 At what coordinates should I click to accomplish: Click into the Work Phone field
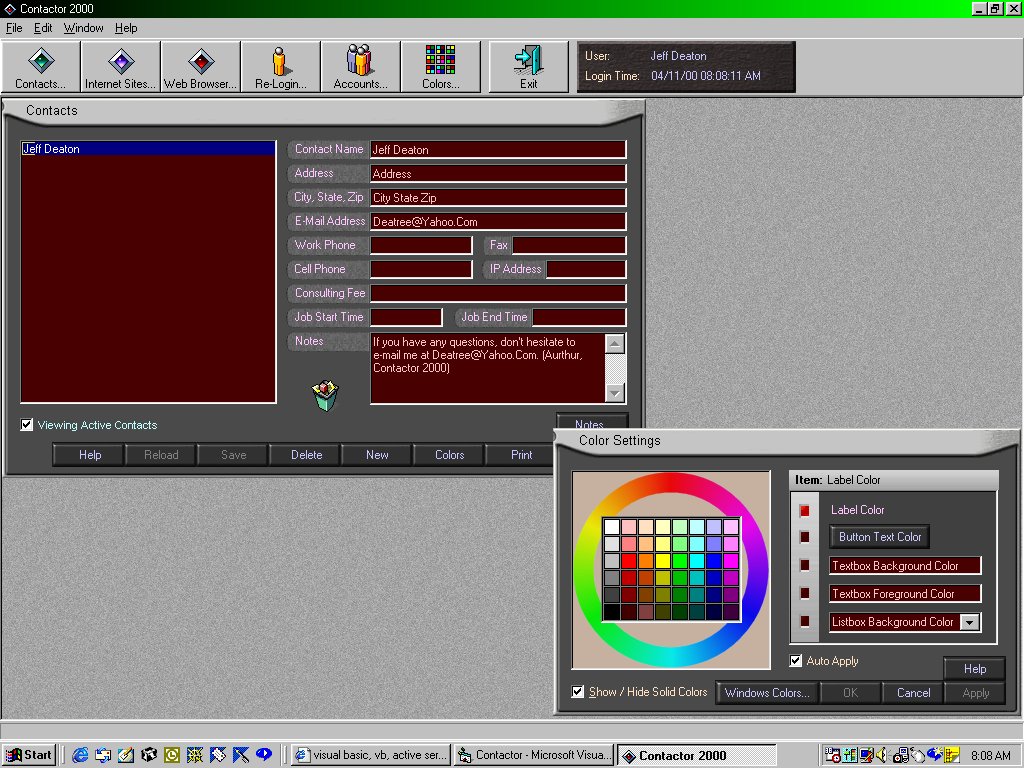point(421,246)
